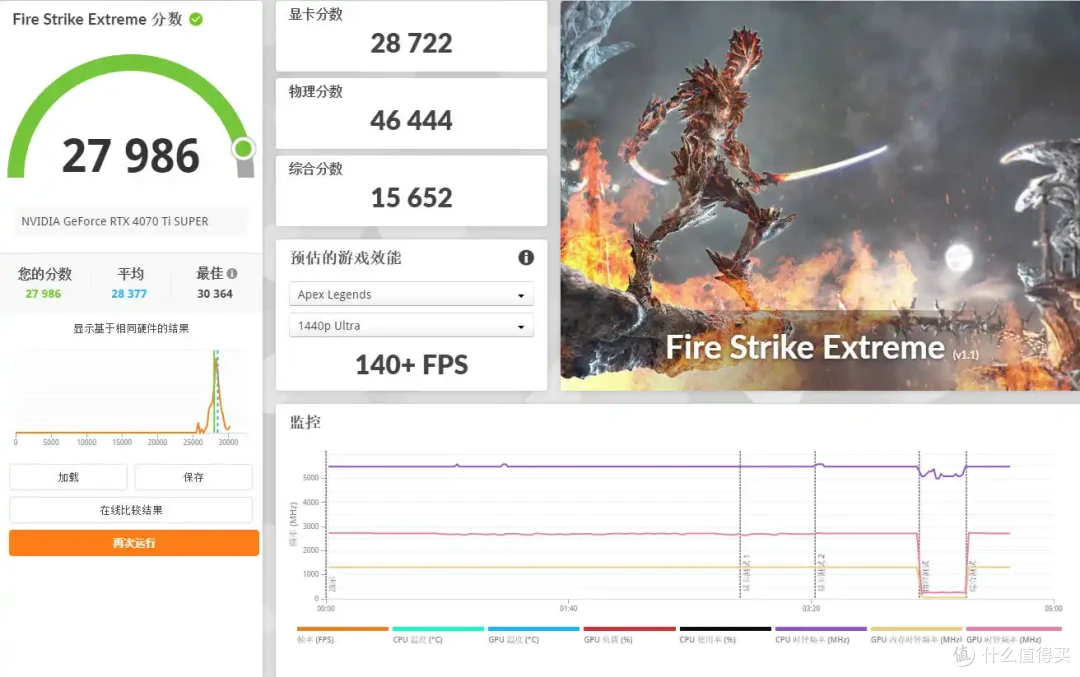Click the 显示基于相同硬件的结果 label

tap(131, 329)
